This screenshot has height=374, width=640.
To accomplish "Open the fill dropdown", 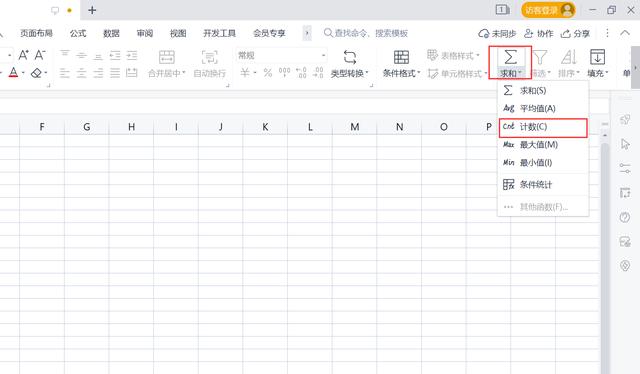I will coord(598,64).
